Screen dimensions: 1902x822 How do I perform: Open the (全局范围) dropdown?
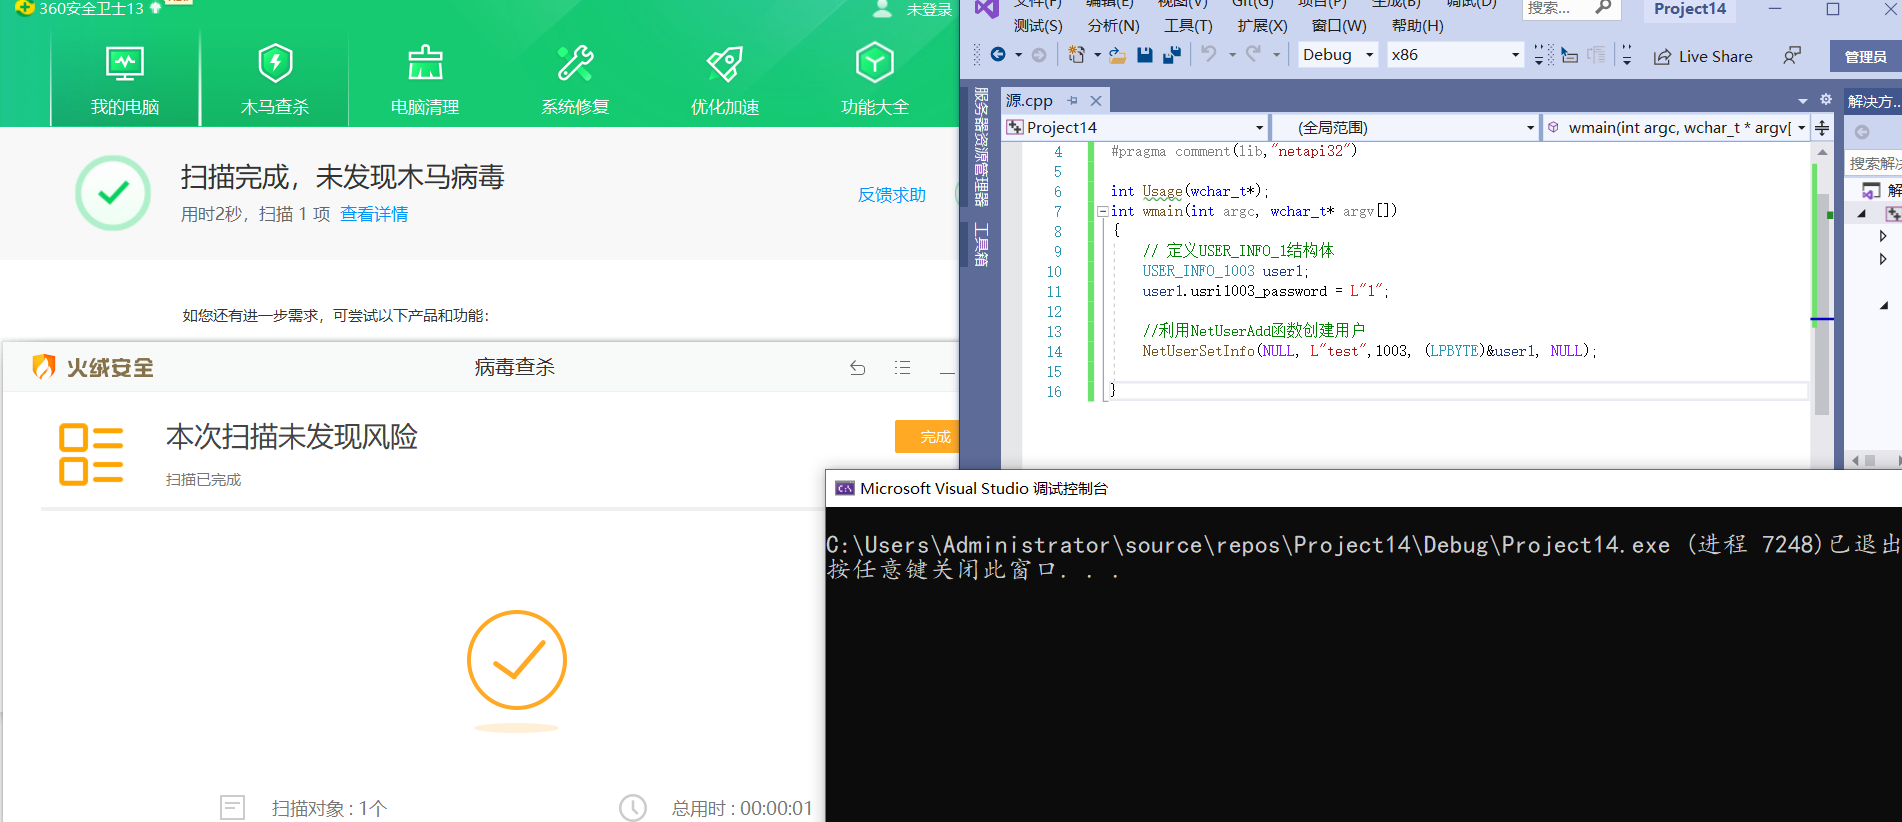point(1405,128)
